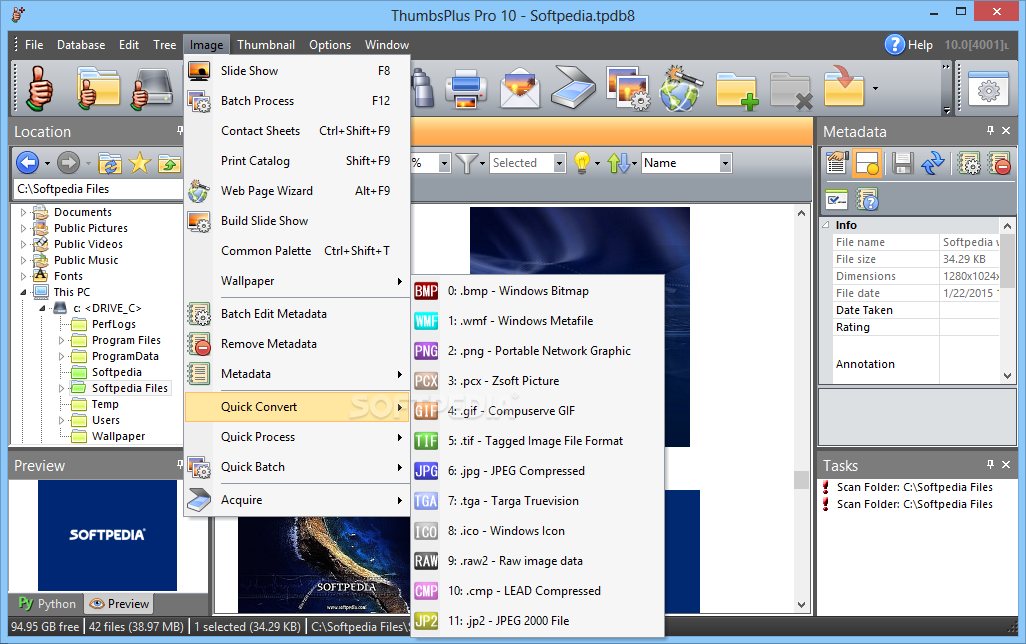Viewport: 1026px width, 644px height.
Task: Open the Name sort dropdown
Action: [x=725, y=163]
